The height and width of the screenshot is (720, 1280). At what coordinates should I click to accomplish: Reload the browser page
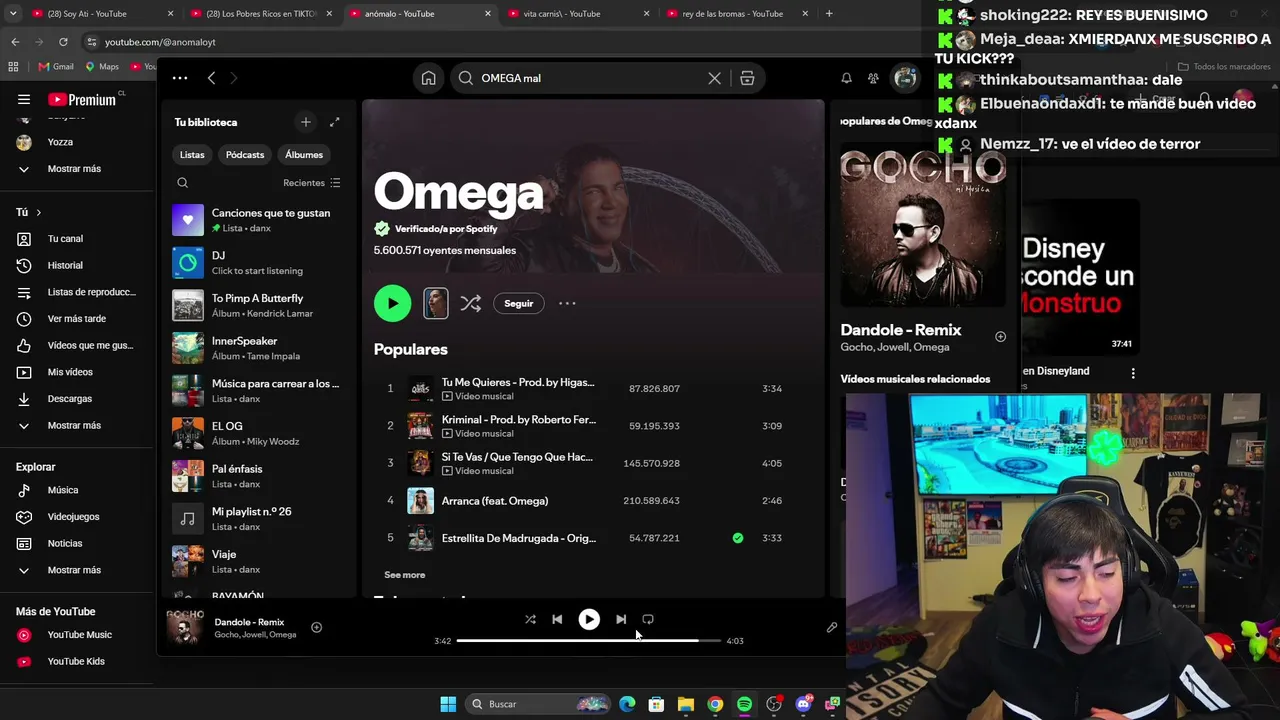(x=63, y=42)
